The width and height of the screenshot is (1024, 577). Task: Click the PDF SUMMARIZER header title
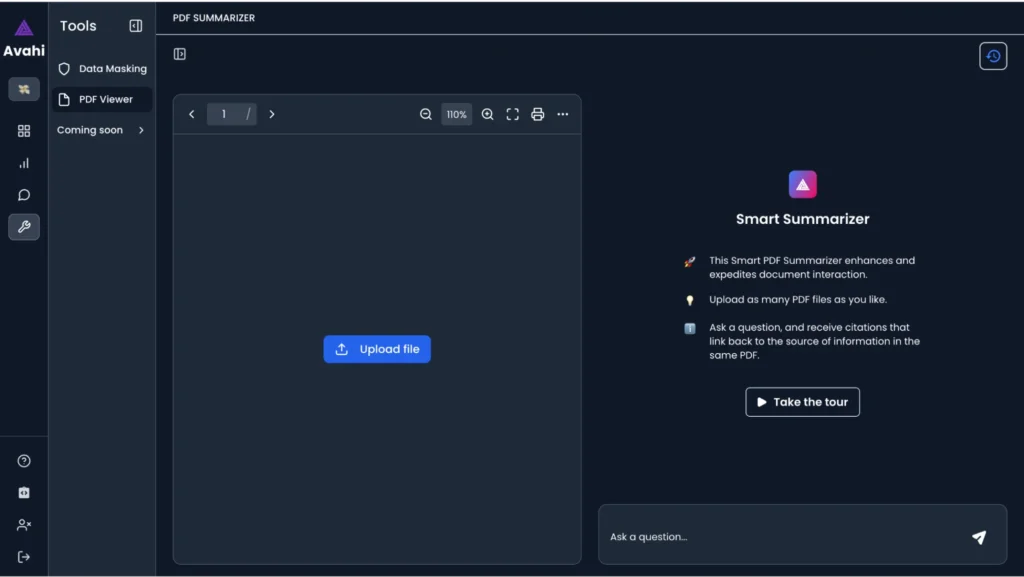click(x=214, y=18)
